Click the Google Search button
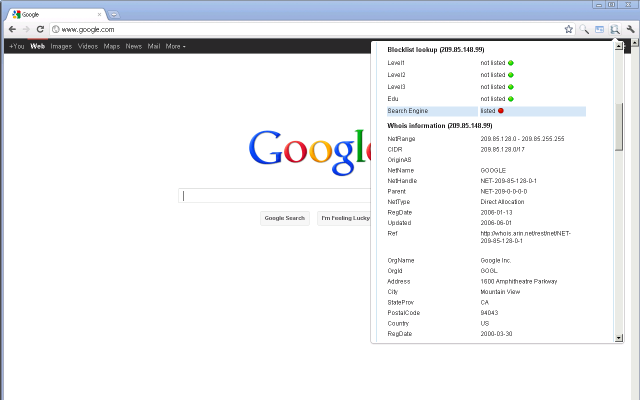The image size is (640, 400). pos(284,218)
